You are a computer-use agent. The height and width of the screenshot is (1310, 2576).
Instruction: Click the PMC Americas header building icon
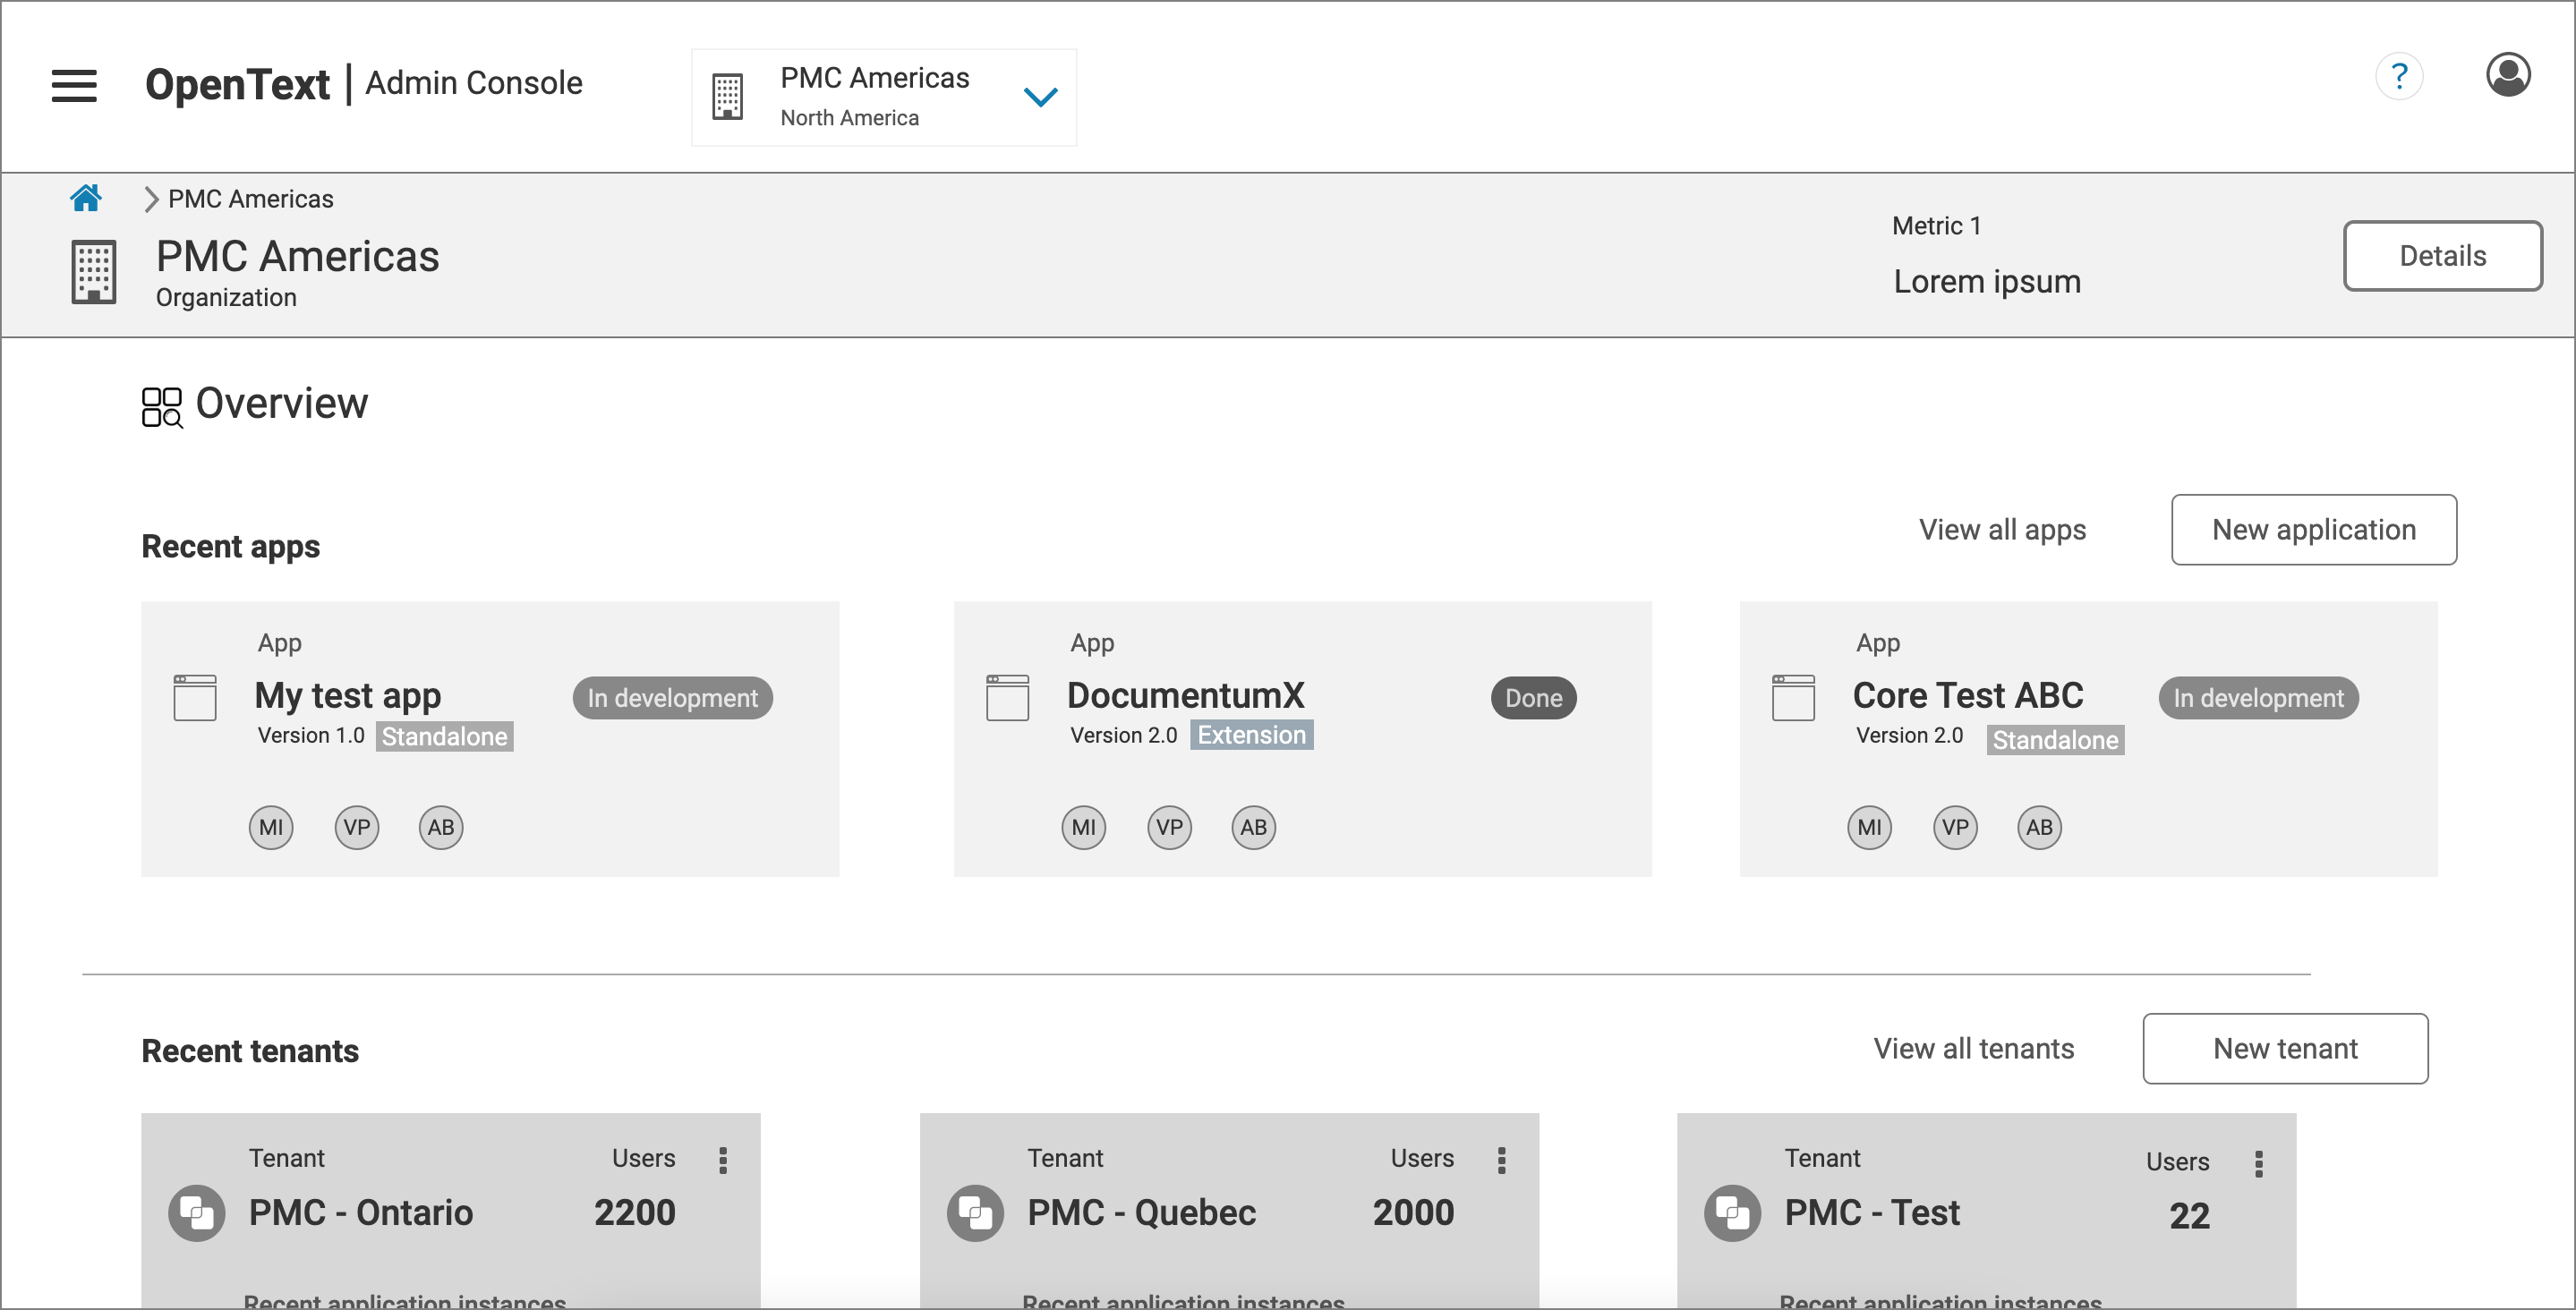click(x=94, y=271)
